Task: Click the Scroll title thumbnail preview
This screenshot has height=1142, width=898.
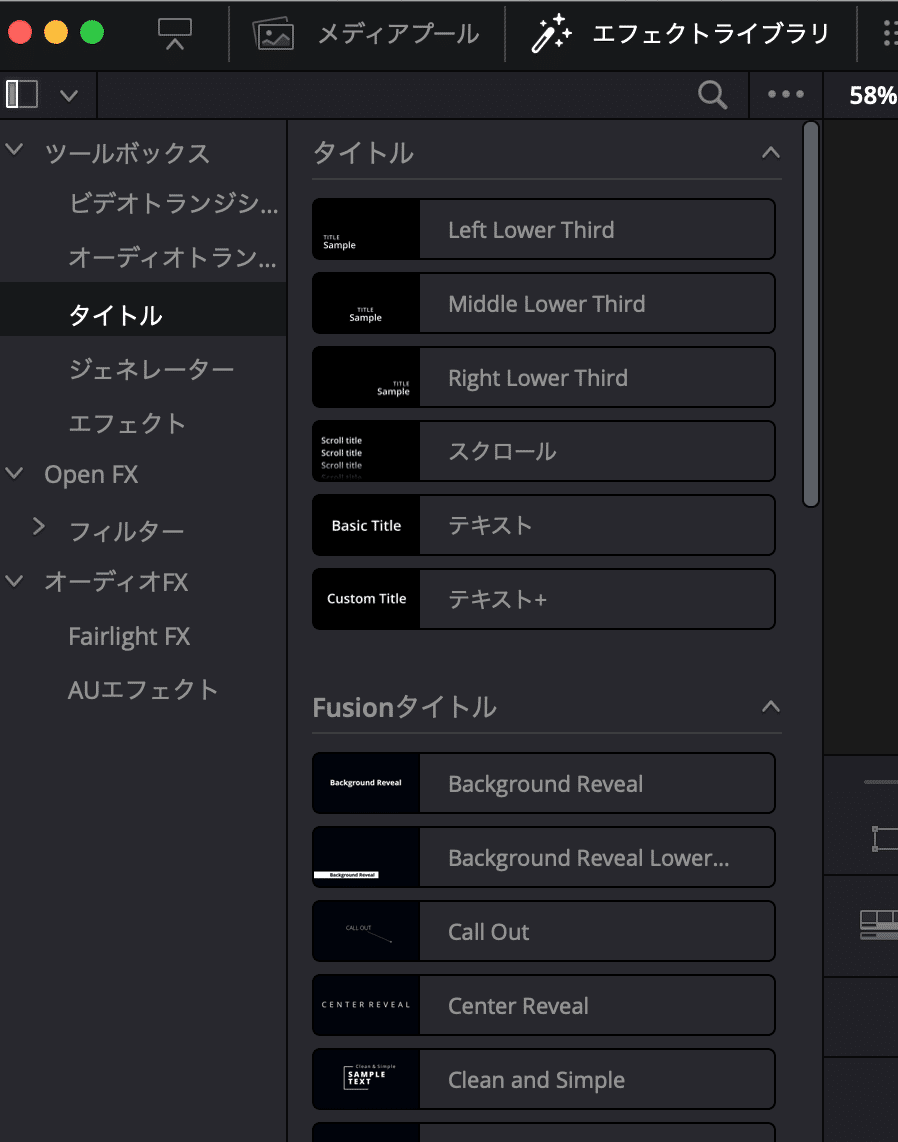Action: pos(366,452)
